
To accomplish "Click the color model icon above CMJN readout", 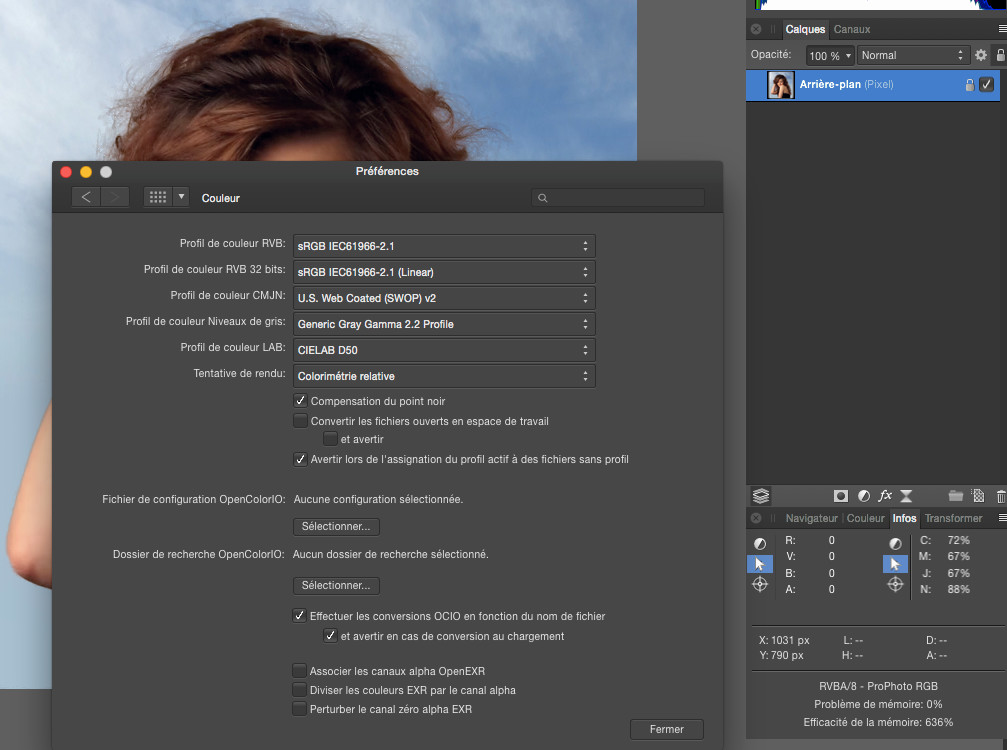I will 895,544.
